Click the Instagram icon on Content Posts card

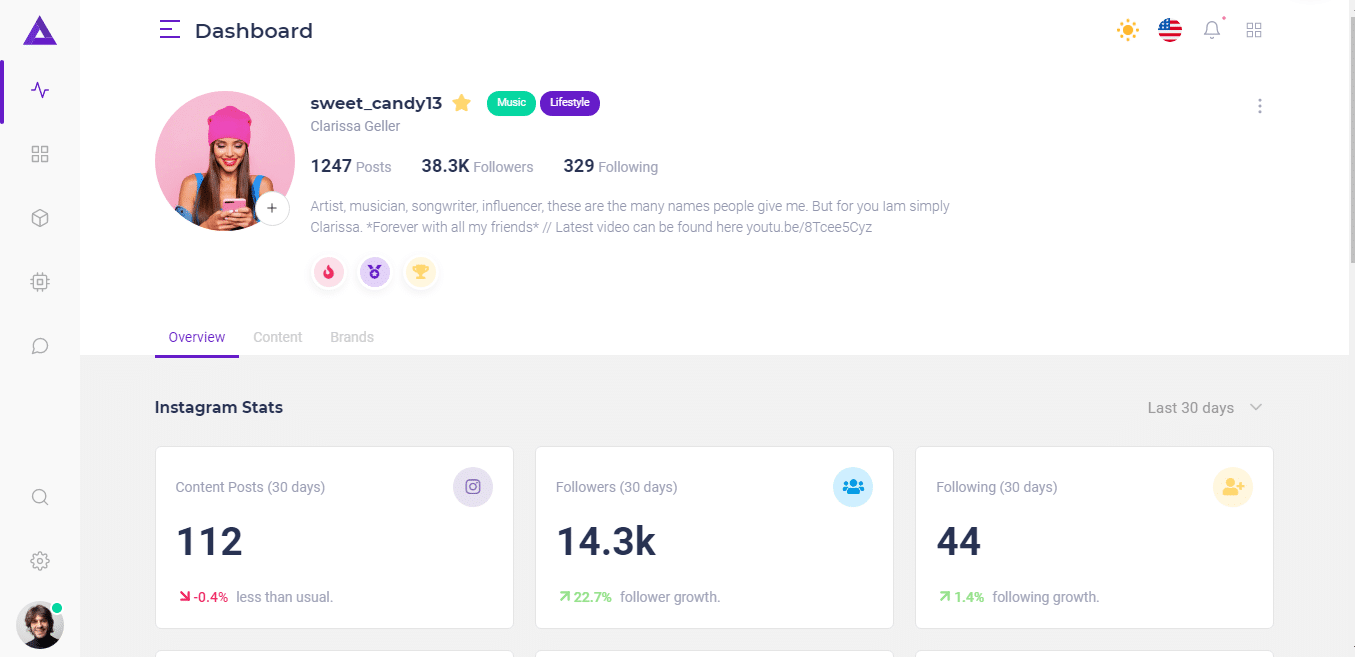[472, 487]
